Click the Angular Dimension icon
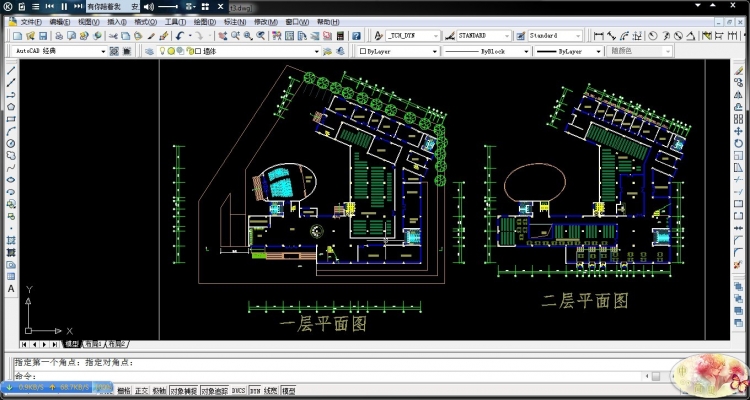 (x=691, y=36)
